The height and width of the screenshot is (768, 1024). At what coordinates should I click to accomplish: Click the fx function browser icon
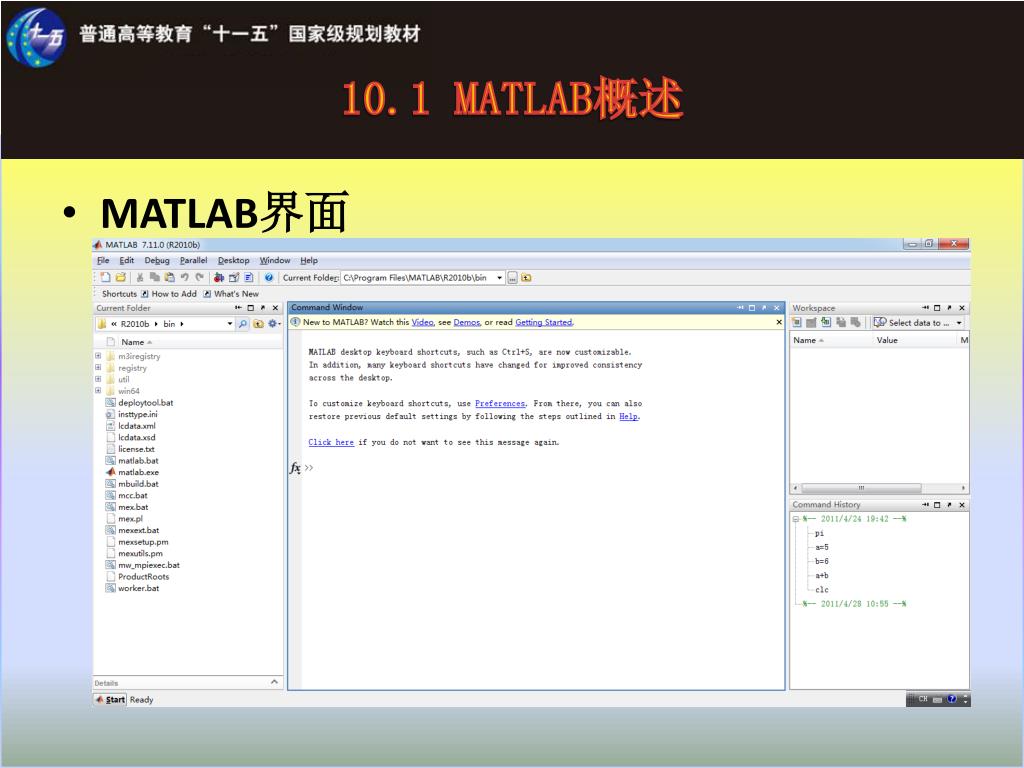[x=295, y=468]
